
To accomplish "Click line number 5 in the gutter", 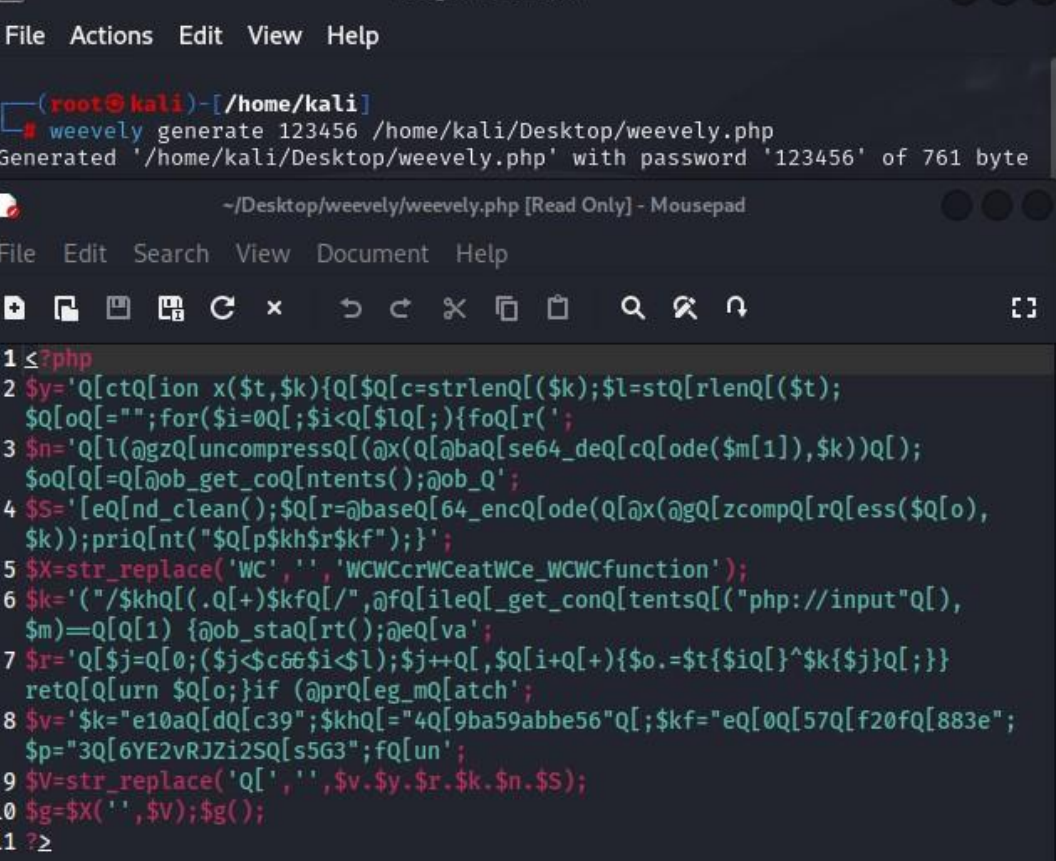I will (9, 570).
